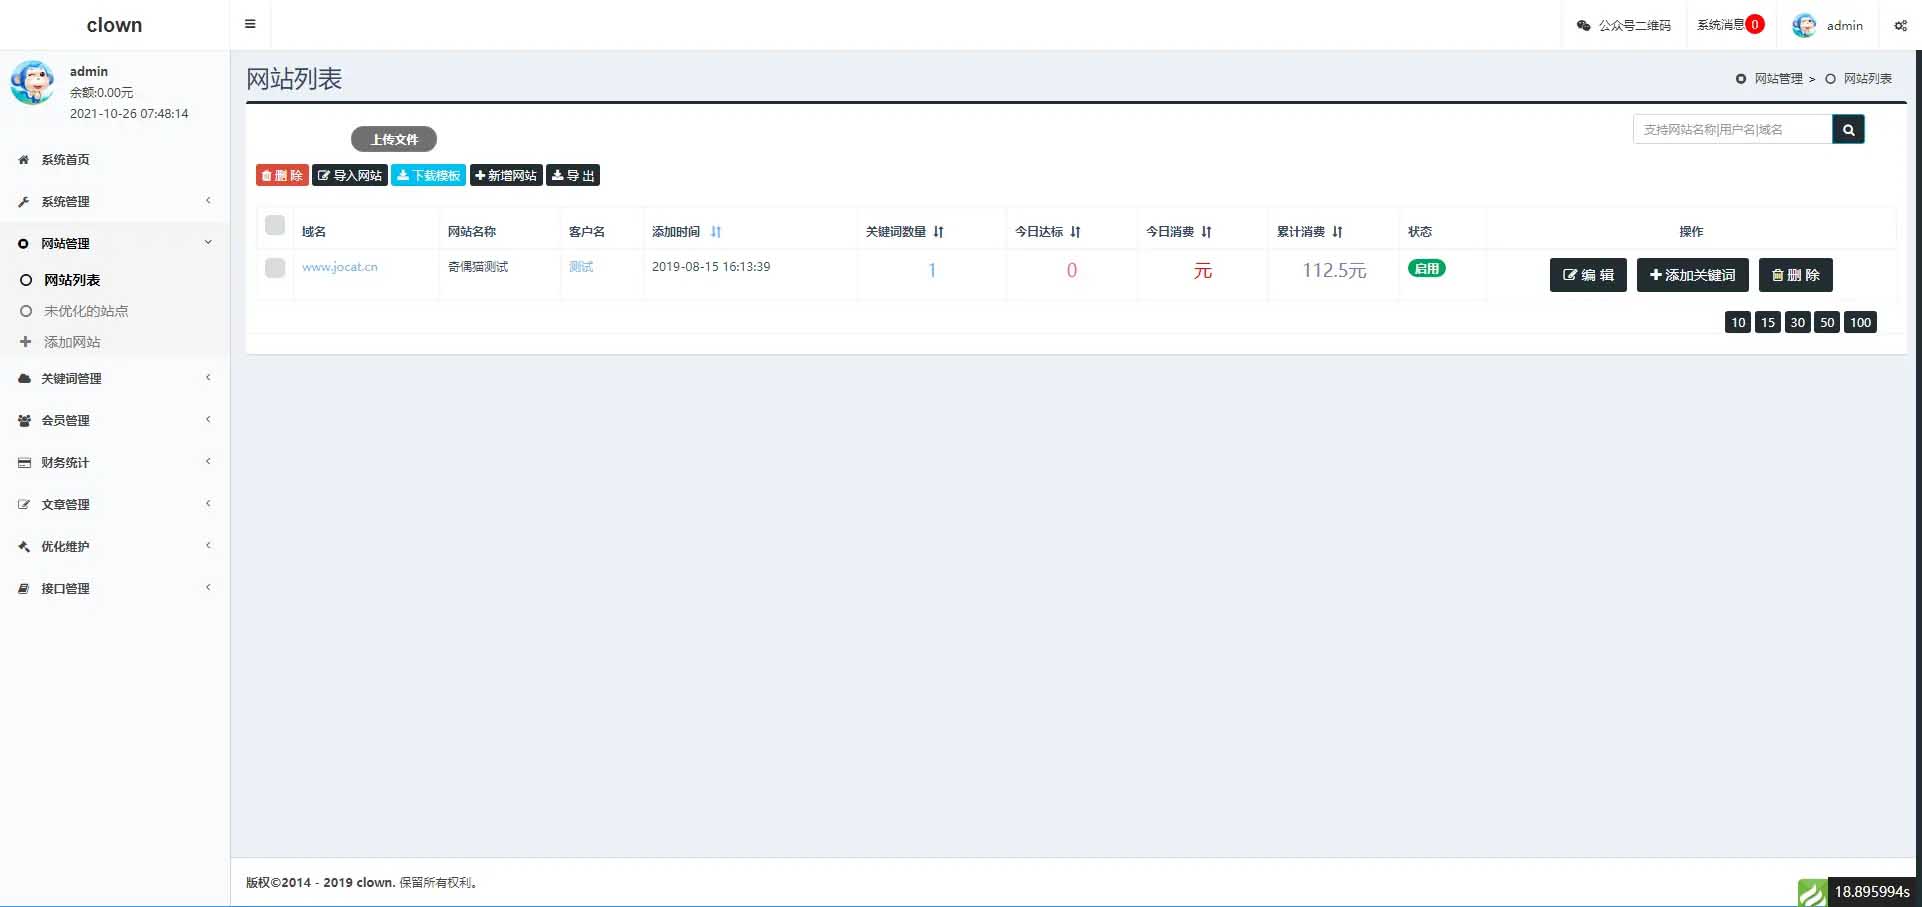This screenshot has height=907, width=1922.
Task: Click the 关键词管理 cloud icon
Action: click(x=24, y=378)
